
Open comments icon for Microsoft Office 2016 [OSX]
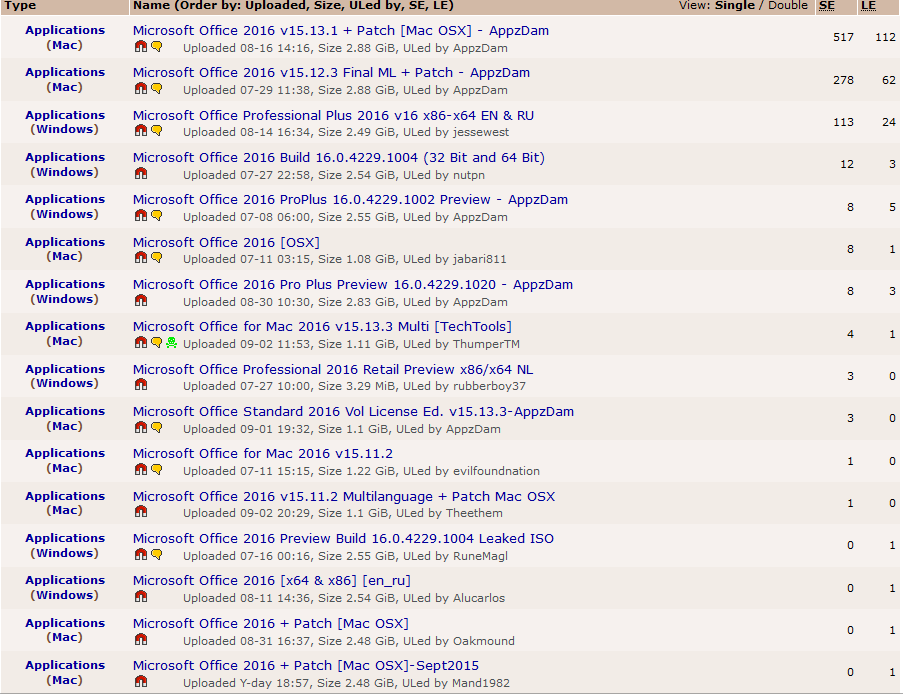tap(157, 258)
